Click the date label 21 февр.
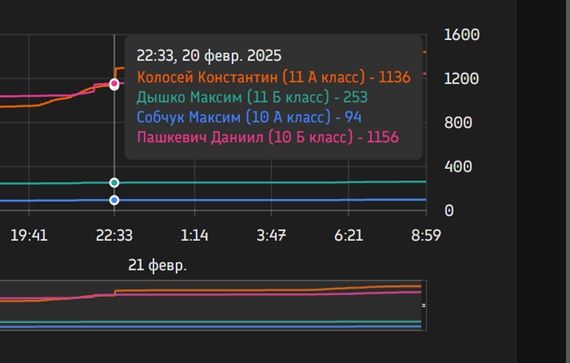The image size is (570, 363). (157, 265)
